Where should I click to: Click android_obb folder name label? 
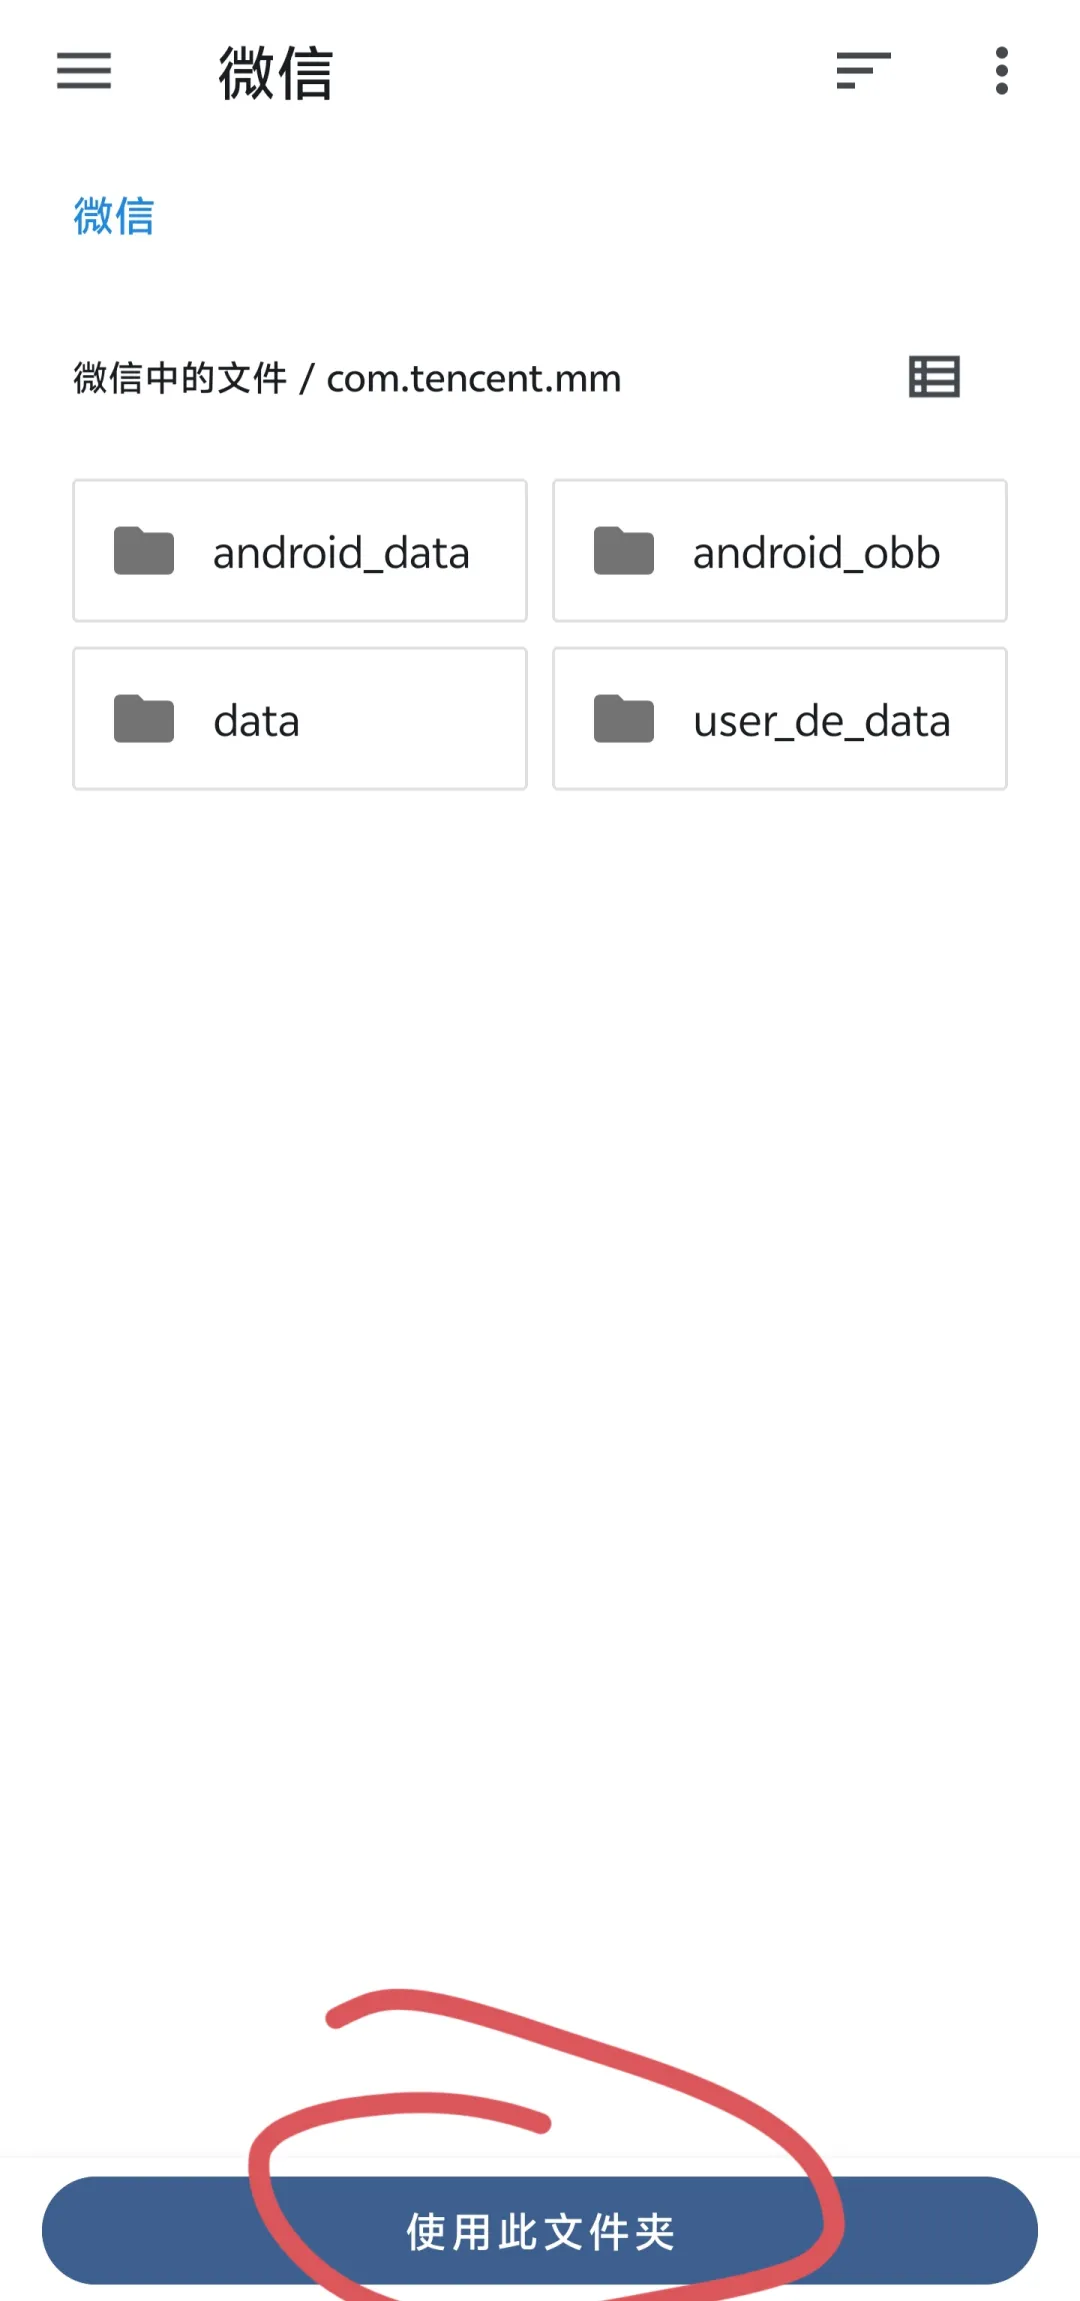(x=817, y=553)
